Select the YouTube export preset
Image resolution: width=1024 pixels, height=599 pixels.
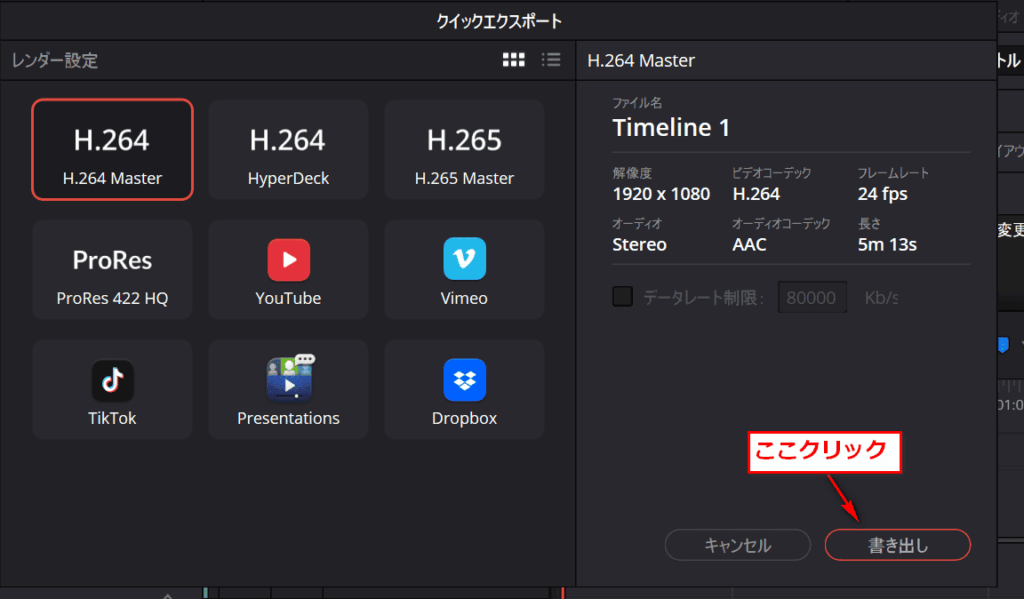tap(288, 269)
